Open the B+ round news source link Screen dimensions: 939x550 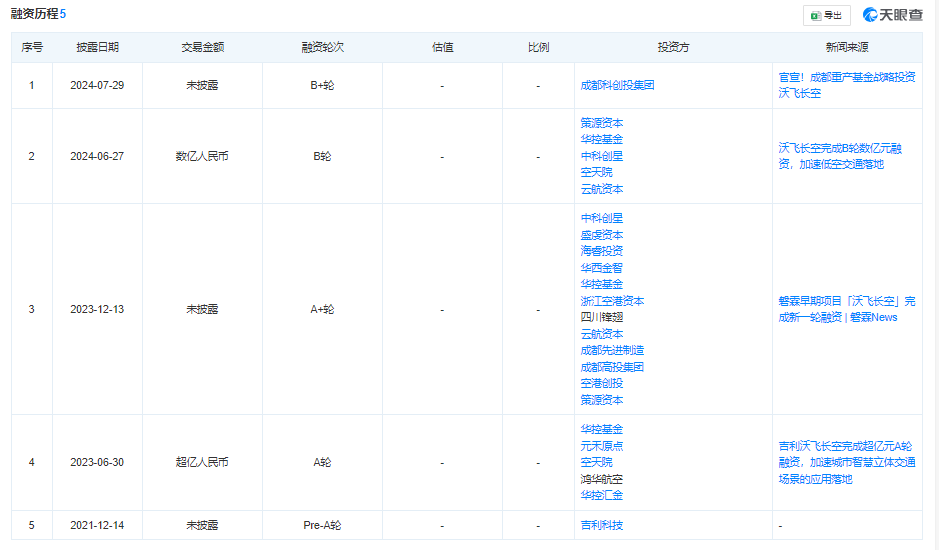tap(846, 85)
